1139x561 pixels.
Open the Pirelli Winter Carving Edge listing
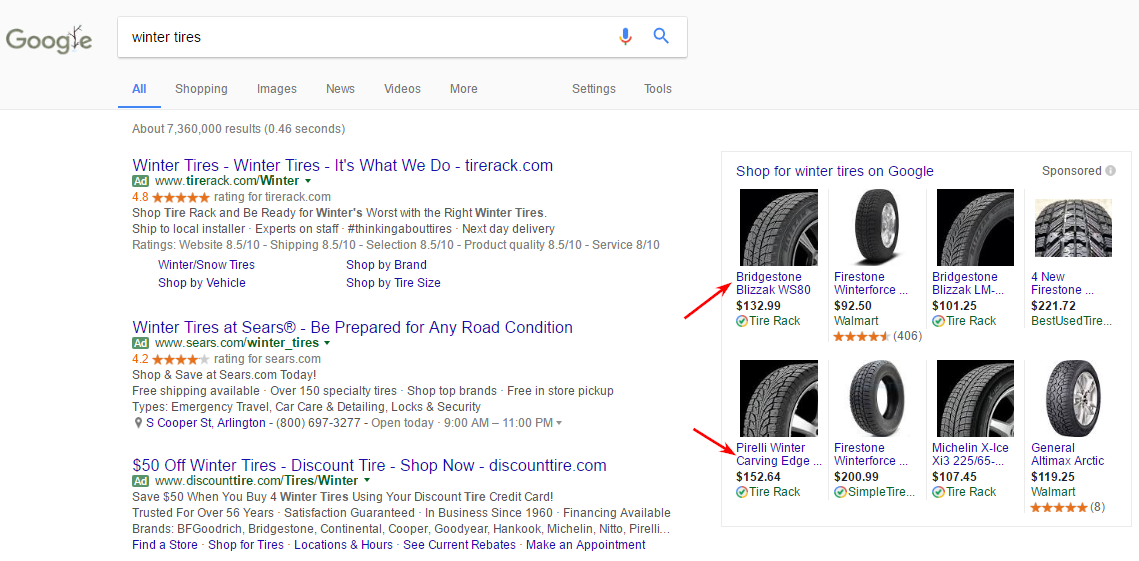point(778,455)
